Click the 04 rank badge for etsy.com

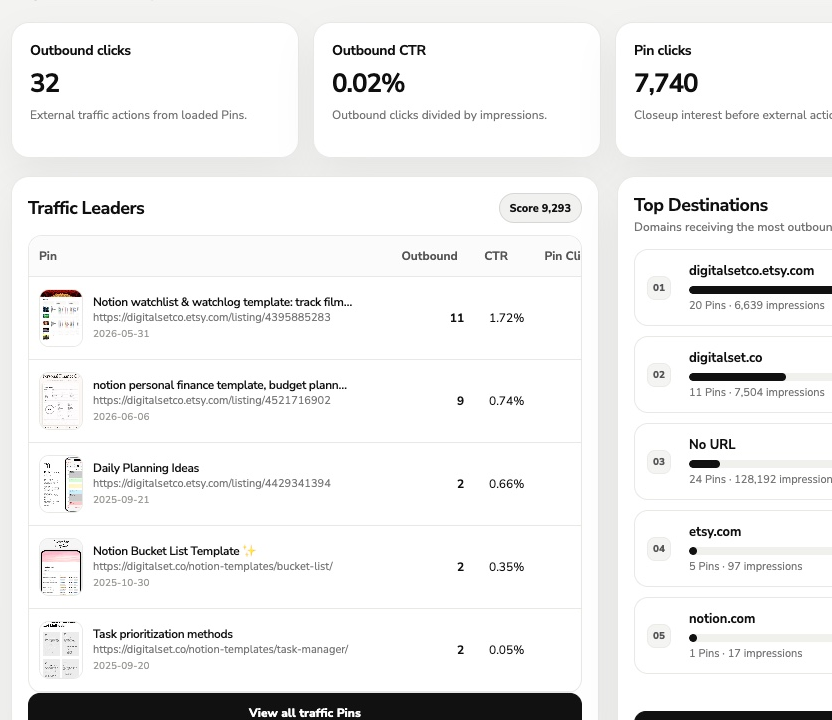click(658, 549)
